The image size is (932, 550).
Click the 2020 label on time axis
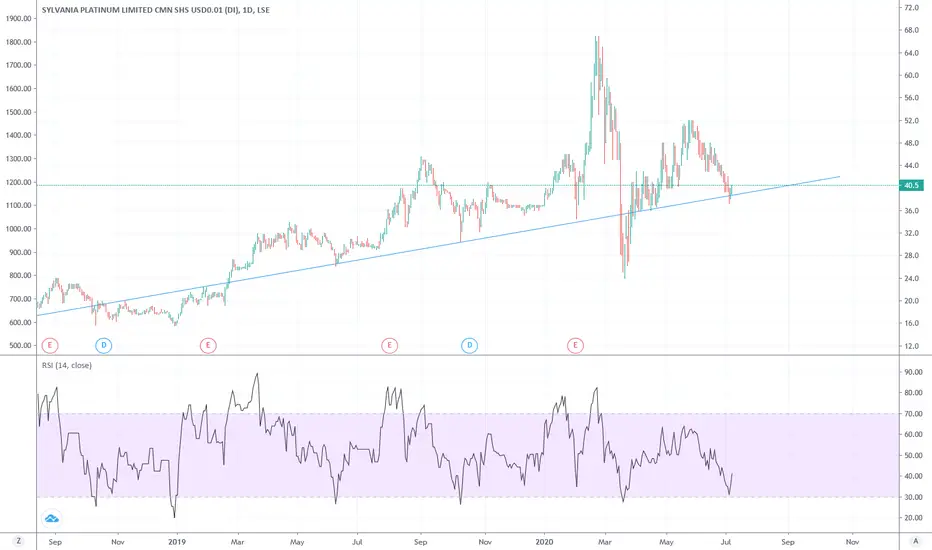(x=544, y=542)
